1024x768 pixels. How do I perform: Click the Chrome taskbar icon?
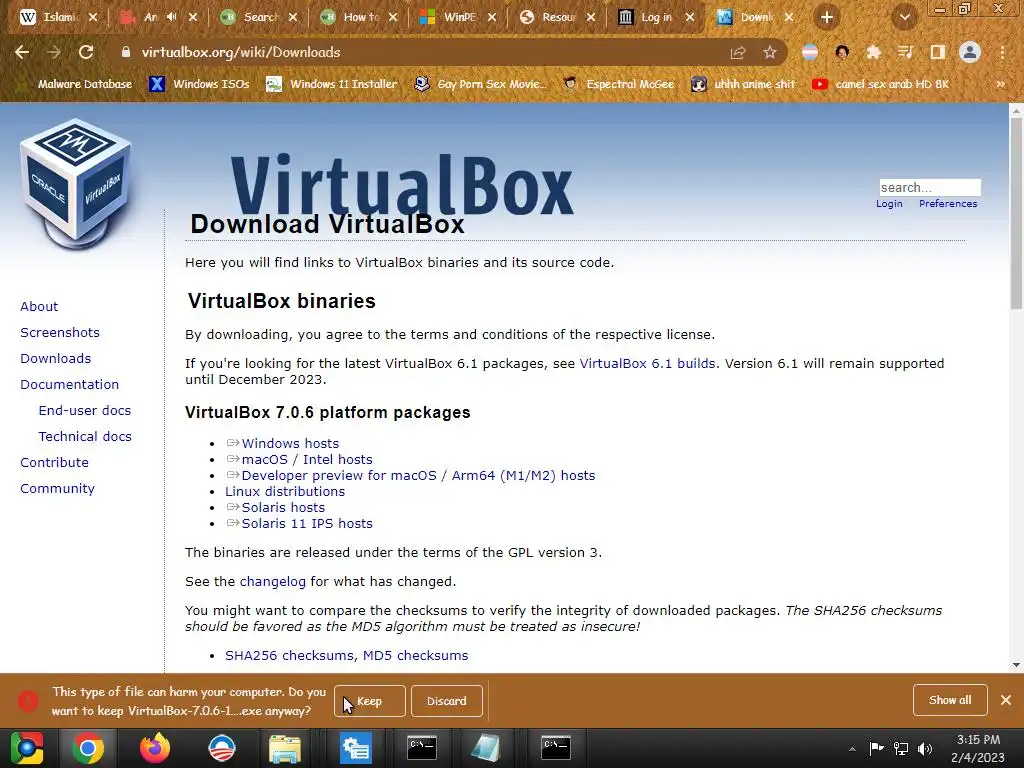88,748
